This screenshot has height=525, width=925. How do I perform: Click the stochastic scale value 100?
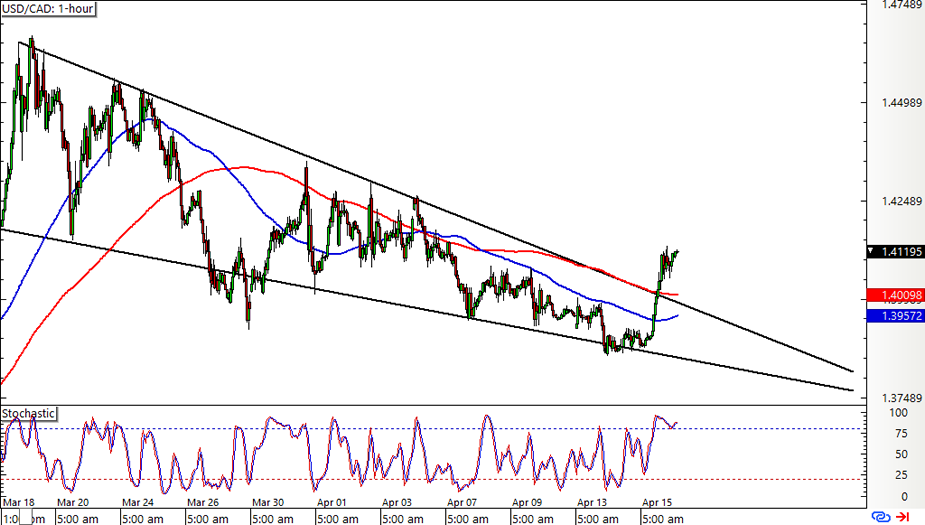coord(898,413)
